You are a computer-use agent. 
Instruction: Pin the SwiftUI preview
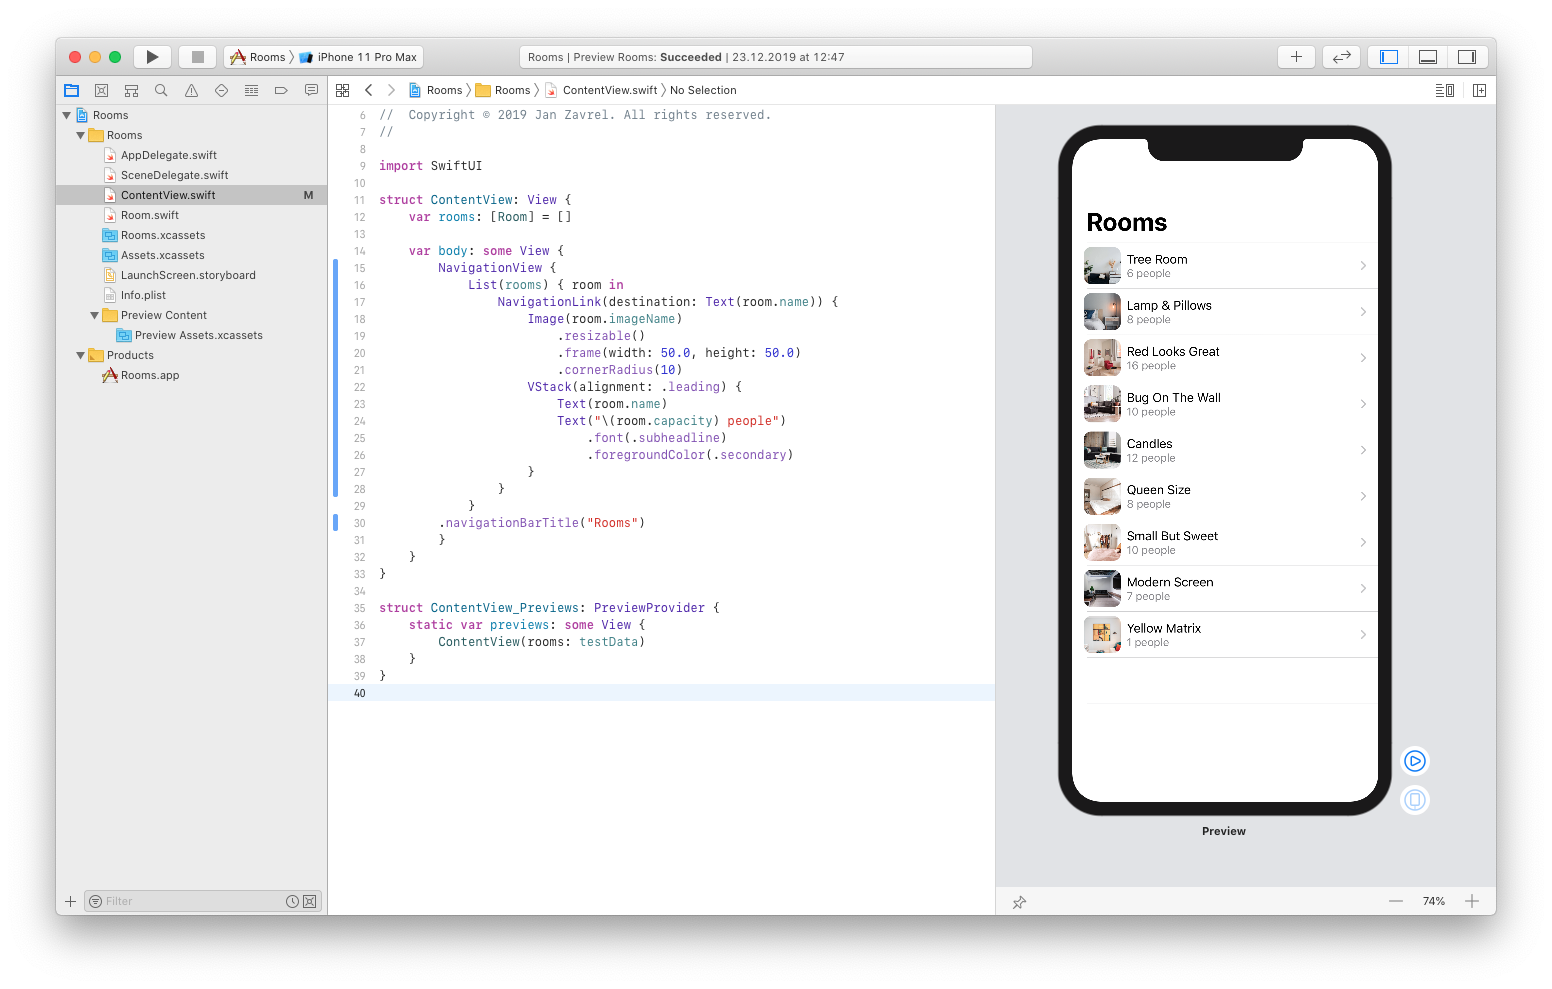tap(1019, 901)
